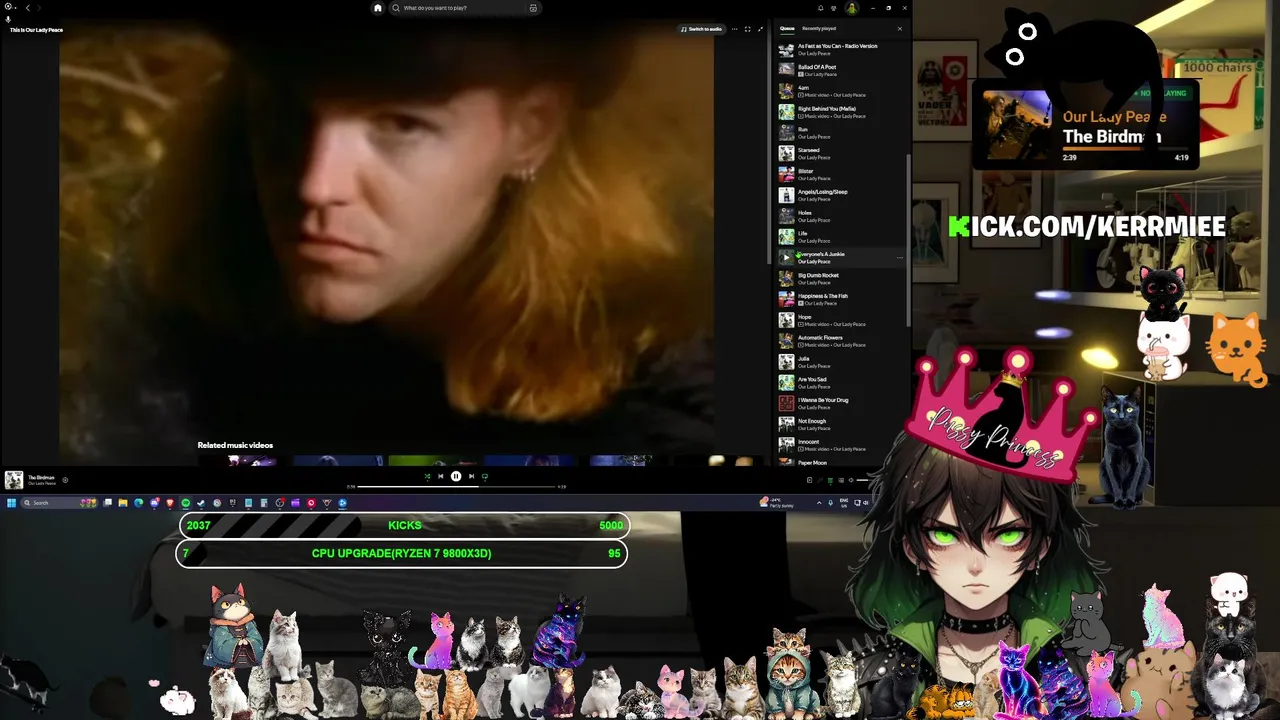Toggle Now Playing view icon
The height and width of the screenshot is (720, 1280).
pos(809,480)
